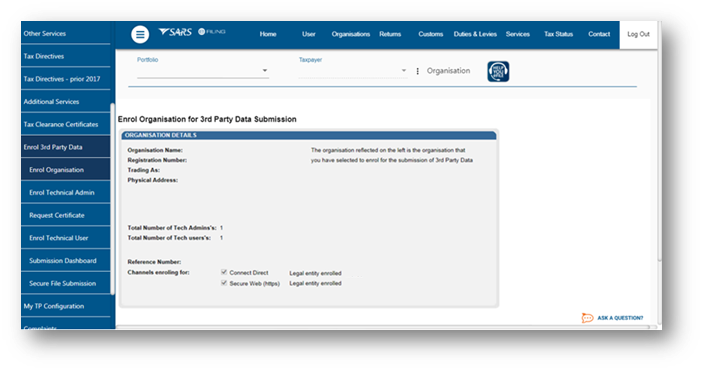Collapse Enrol 3rd Party Data section

point(66,147)
